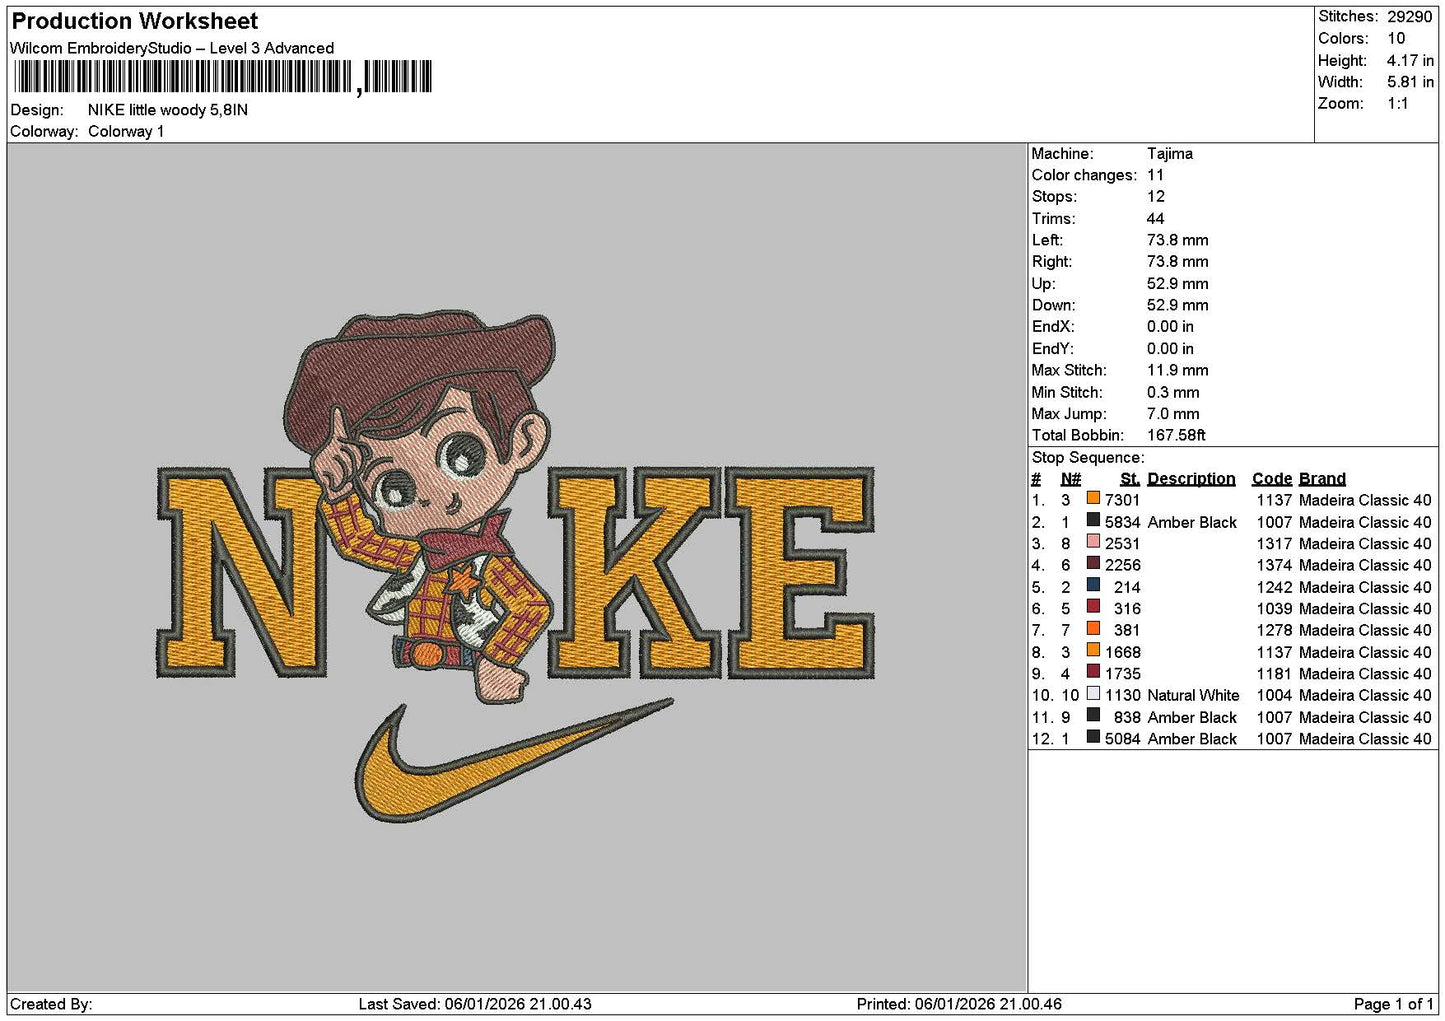This screenshot has height=1021, width=1445.
Task: Pick the dark red swatch beside 1735
Action: pos(1093,673)
